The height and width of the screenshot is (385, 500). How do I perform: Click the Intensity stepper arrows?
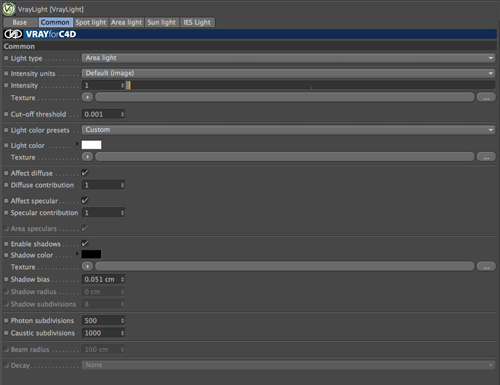122,86
